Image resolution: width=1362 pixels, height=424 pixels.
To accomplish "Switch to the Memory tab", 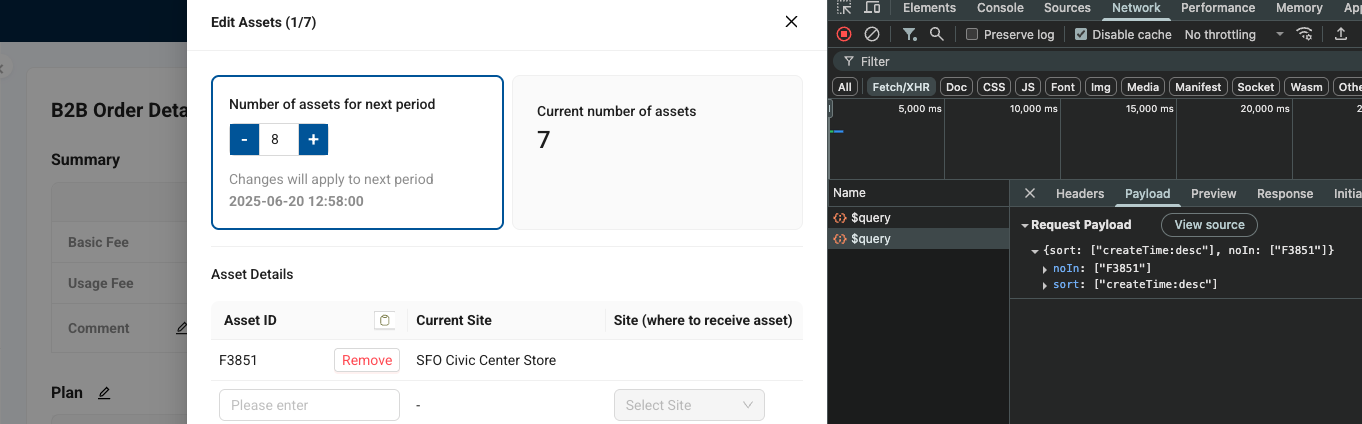I will 1299,8.
